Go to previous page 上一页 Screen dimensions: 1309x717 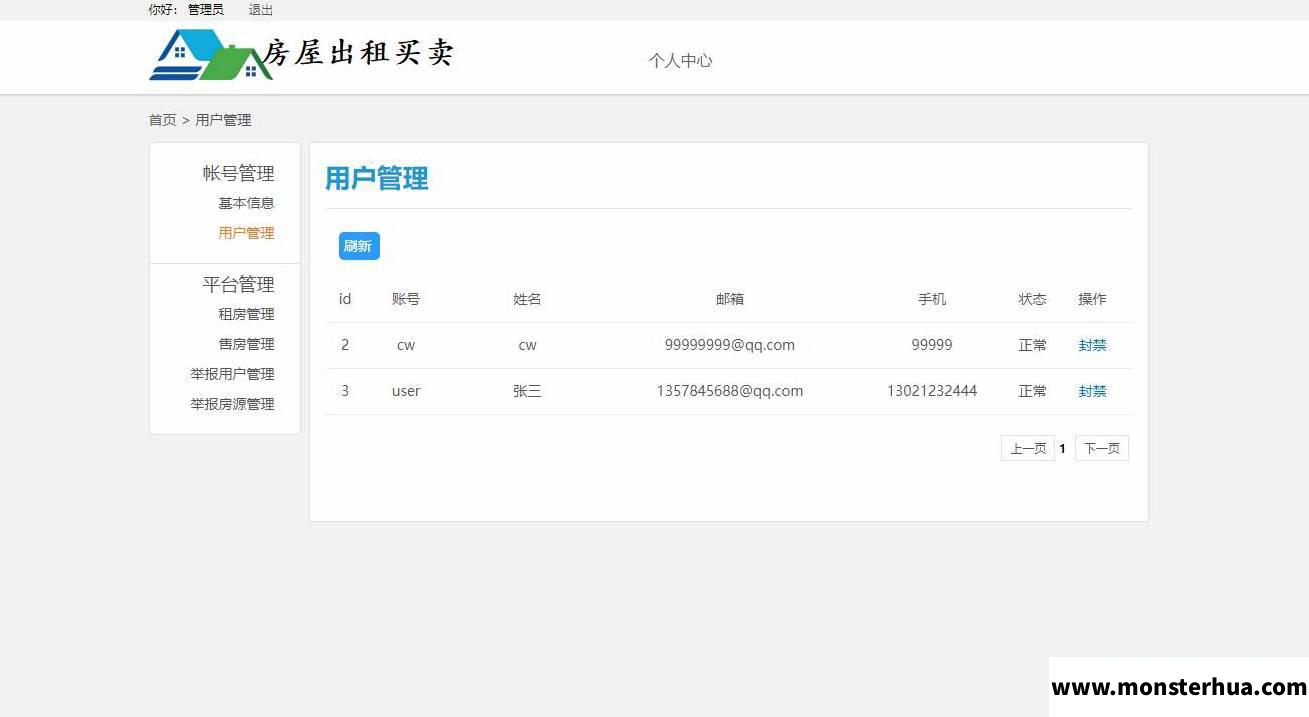1028,448
